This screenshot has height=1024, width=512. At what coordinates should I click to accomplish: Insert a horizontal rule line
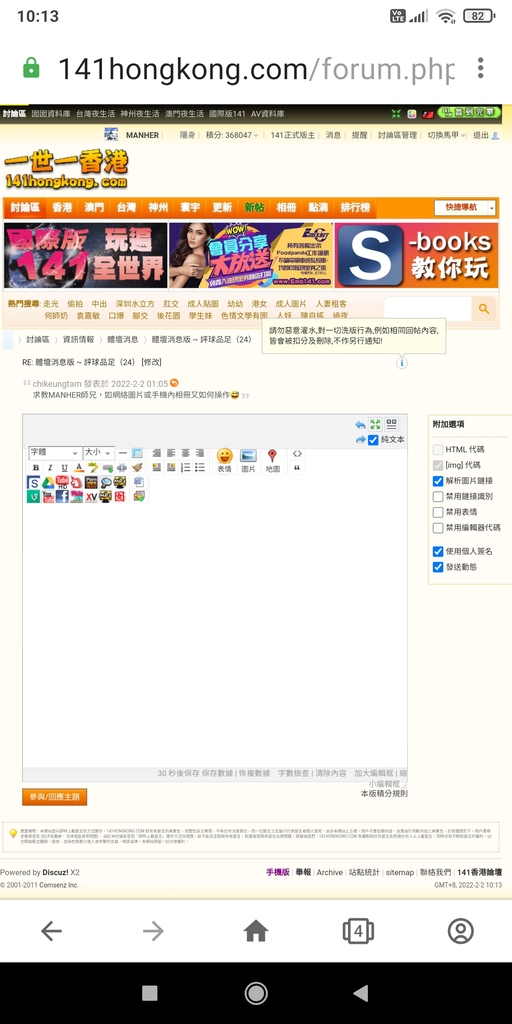(x=122, y=453)
